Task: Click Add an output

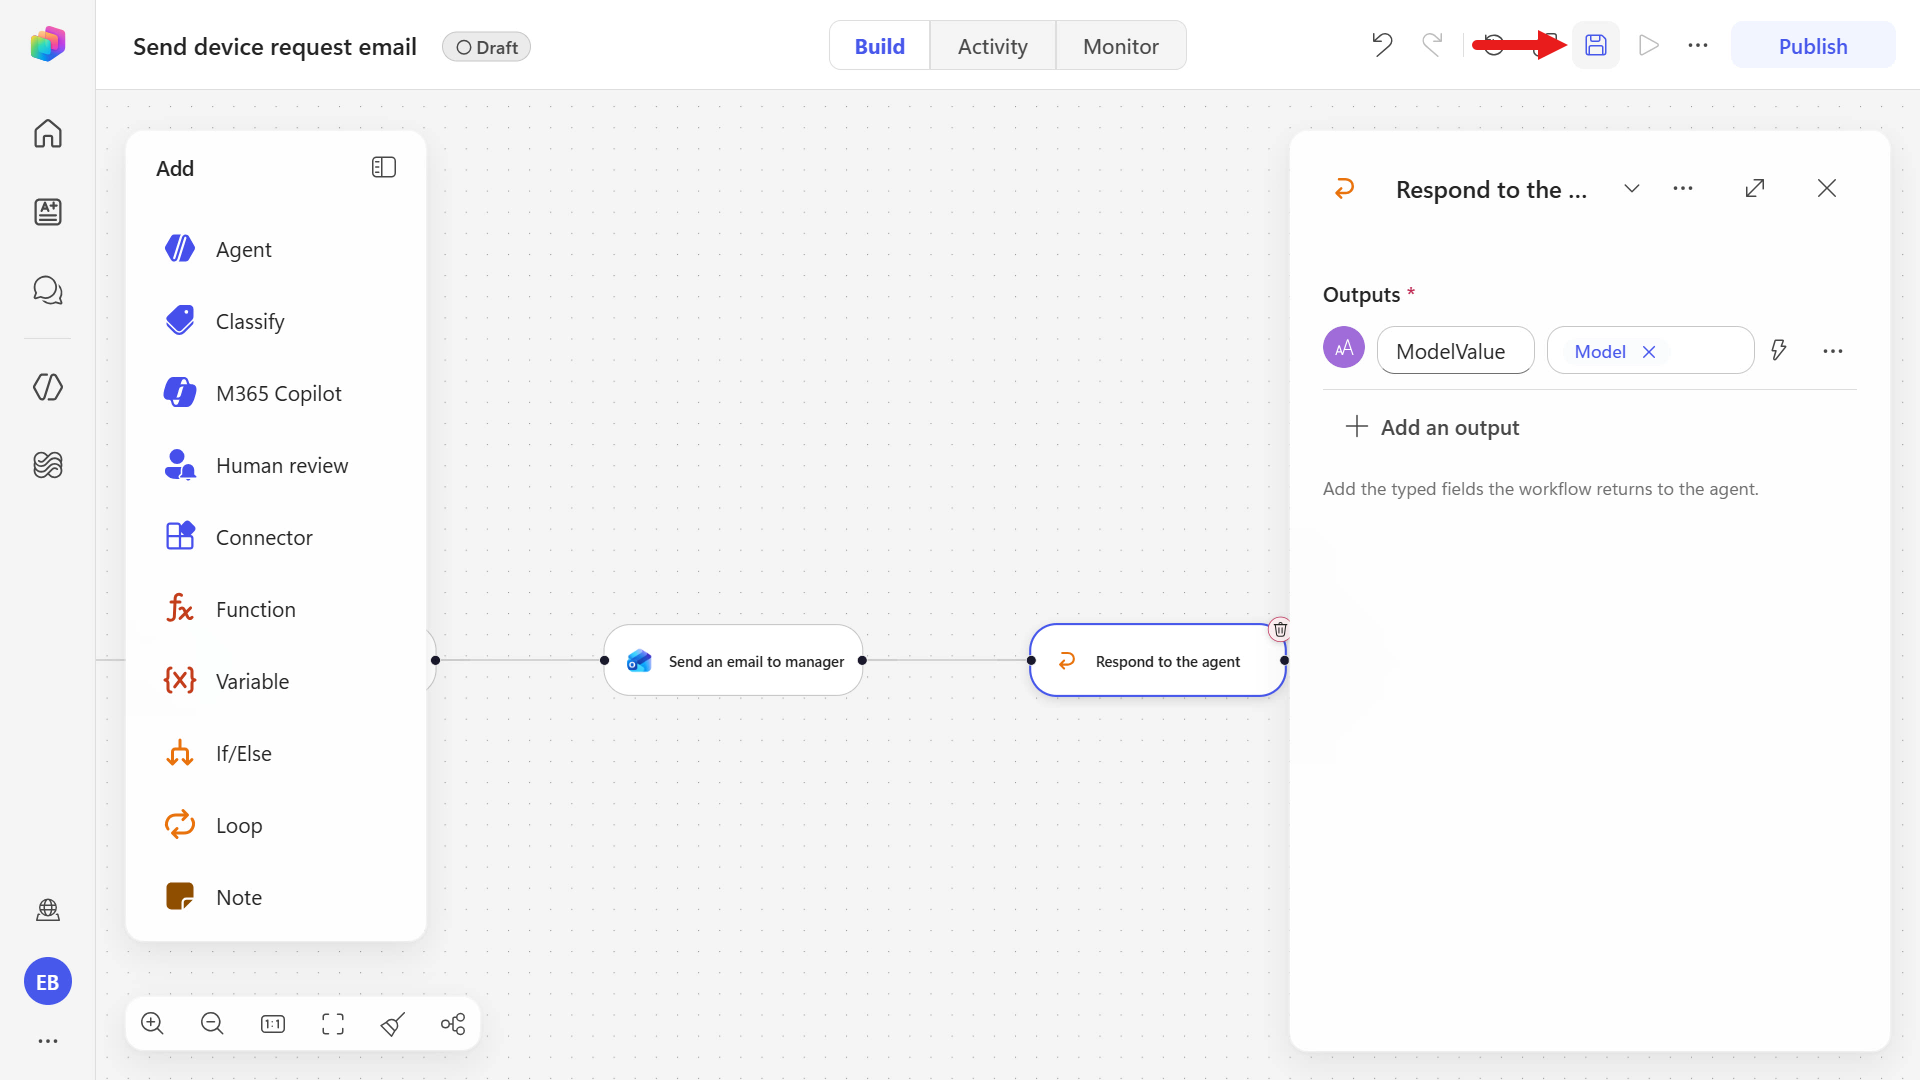Action: point(1432,427)
